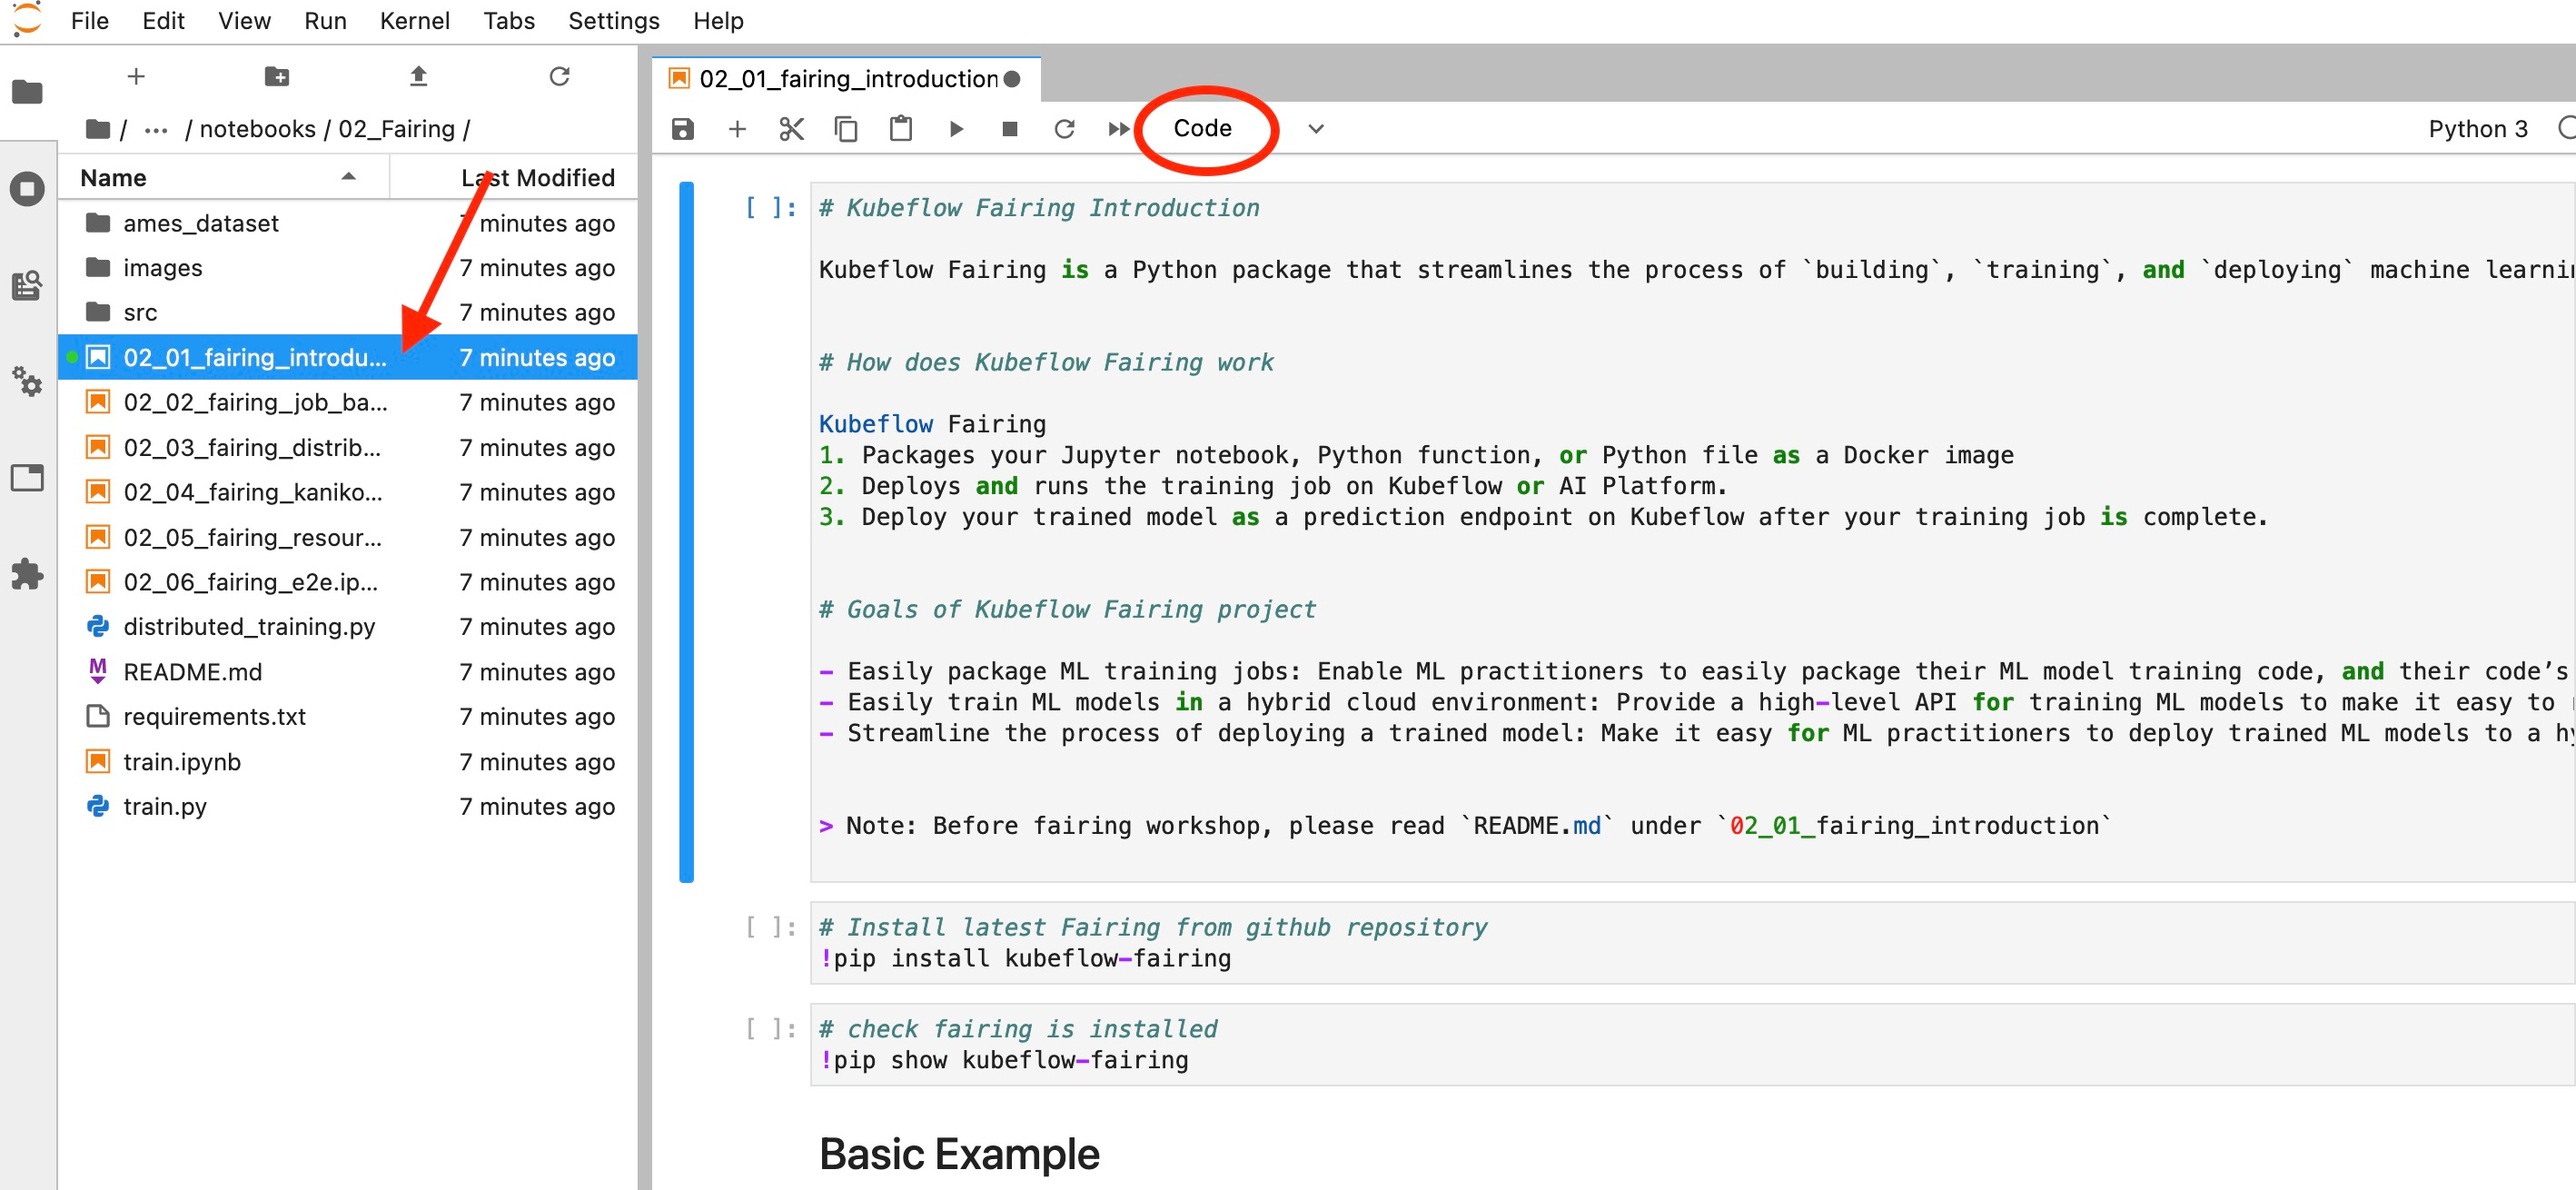2576x1190 pixels.
Task: Select 02_02_fairing_job_ba... notebook
Action: click(x=348, y=402)
